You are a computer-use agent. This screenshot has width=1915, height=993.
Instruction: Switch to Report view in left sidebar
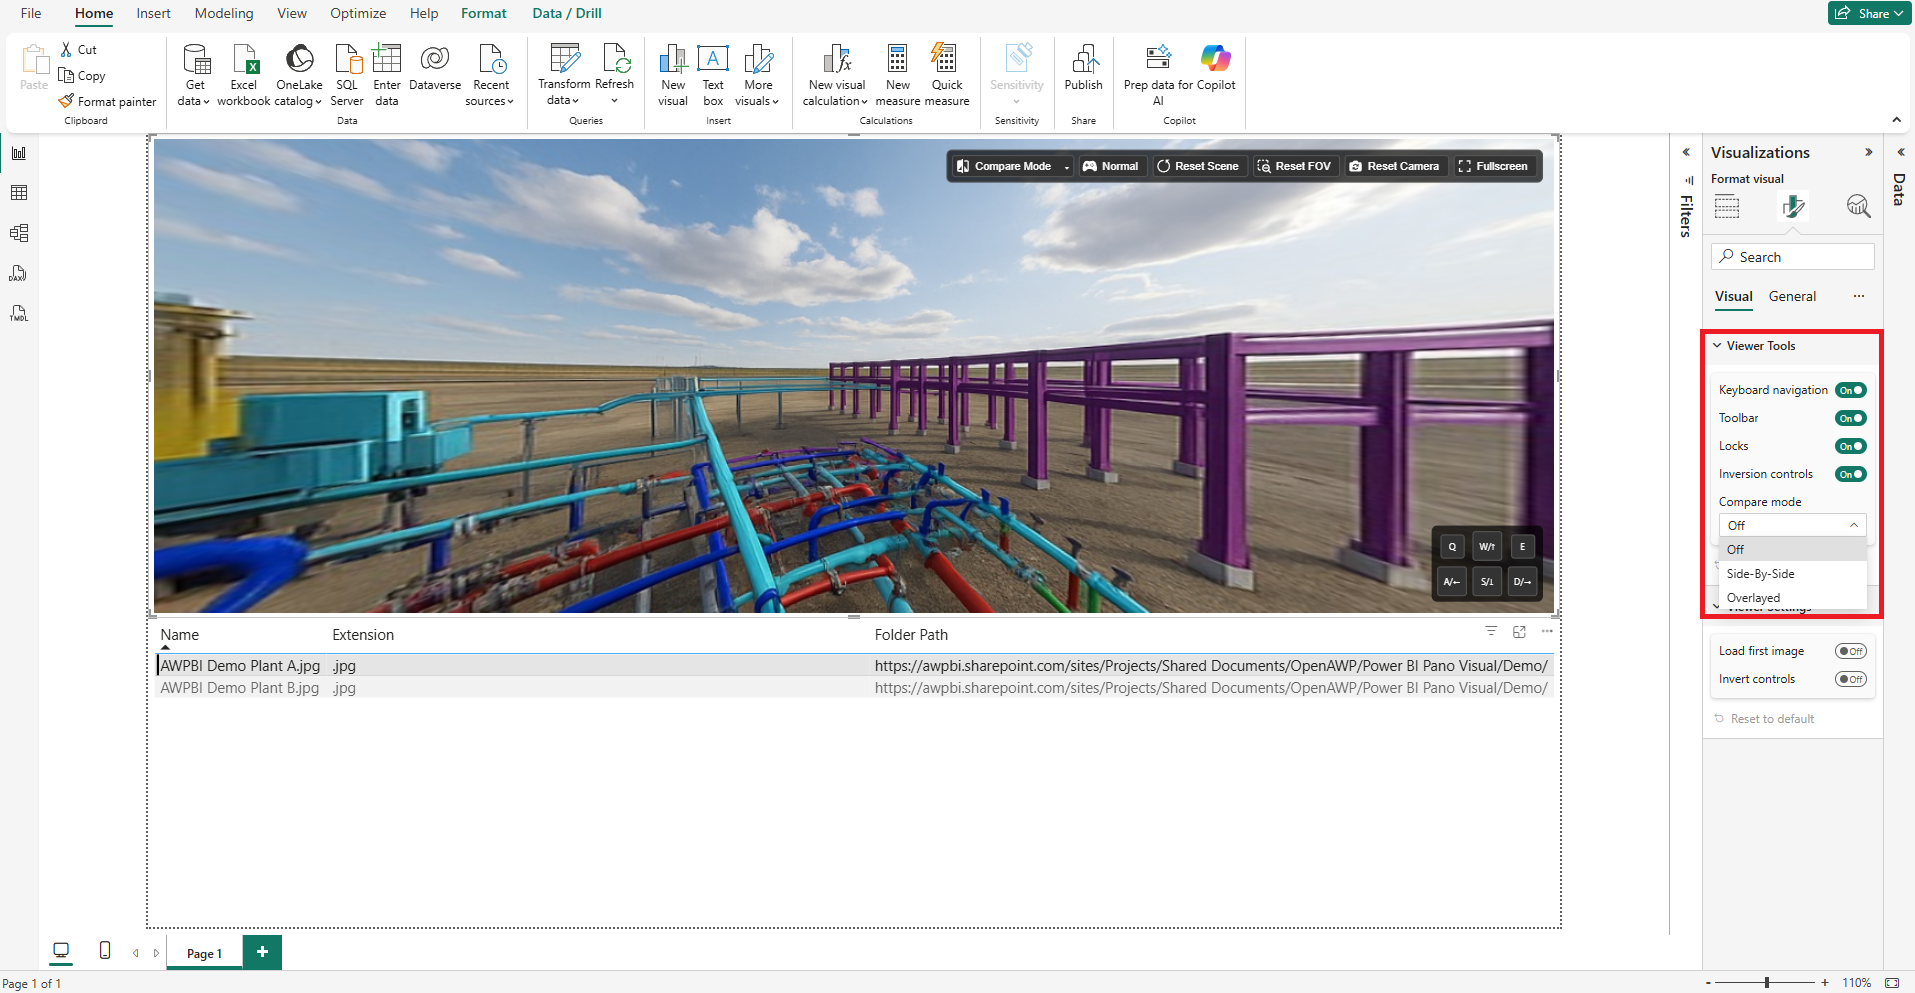point(19,153)
